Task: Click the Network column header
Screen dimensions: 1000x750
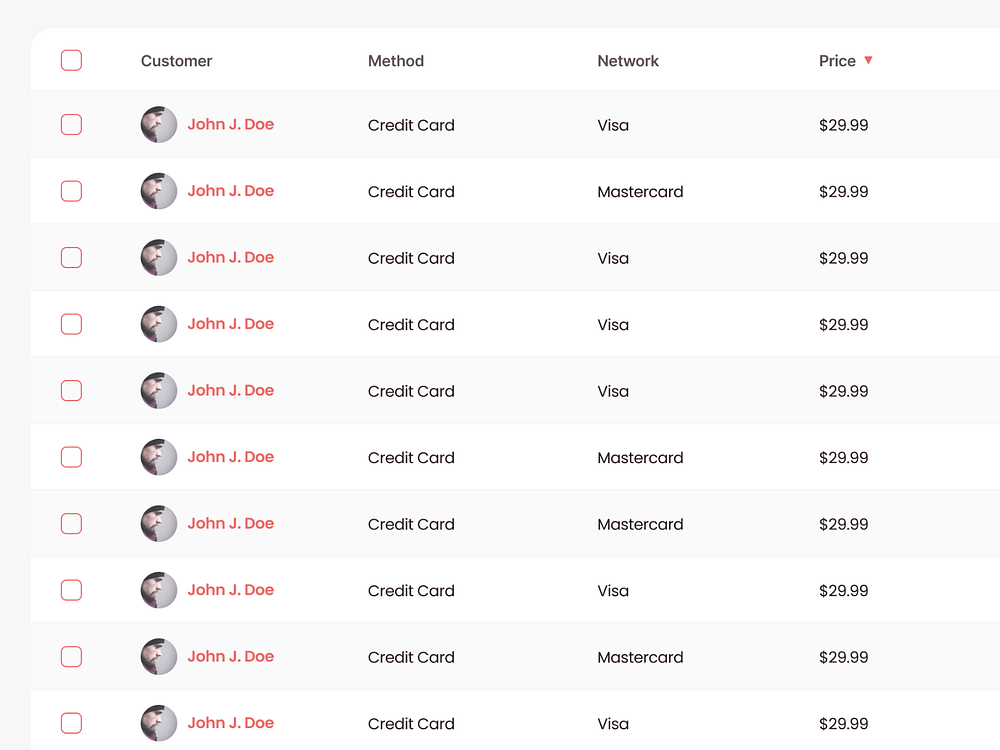Action: click(x=628, y=61)
